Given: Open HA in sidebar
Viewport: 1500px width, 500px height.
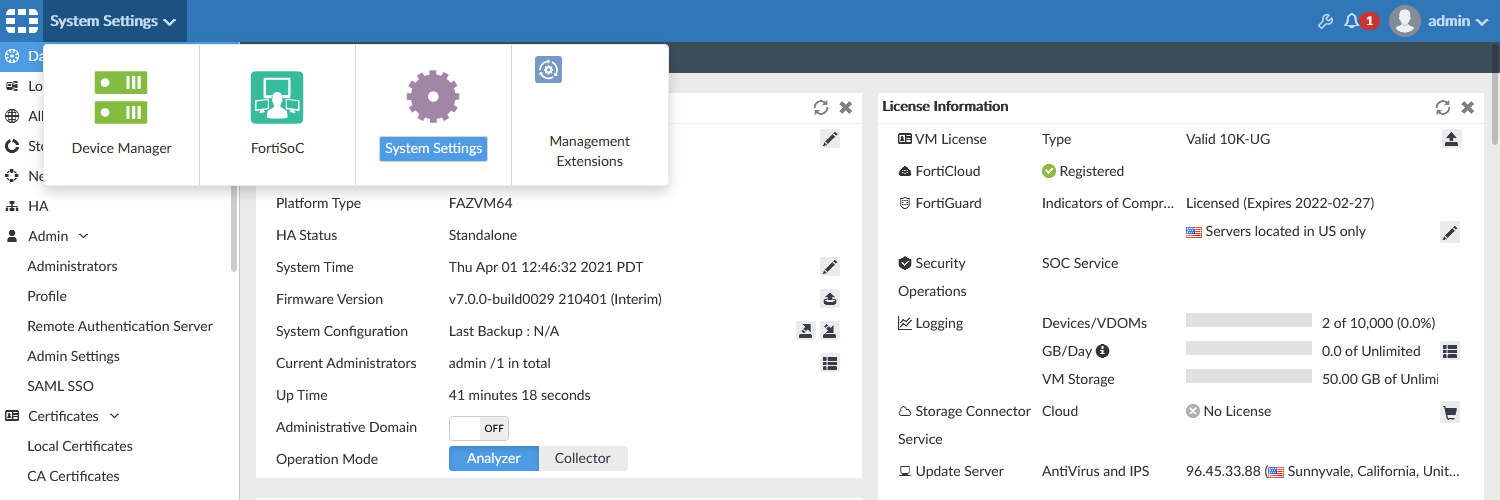Looking at the screenshot, I should [x=38, y=206].
